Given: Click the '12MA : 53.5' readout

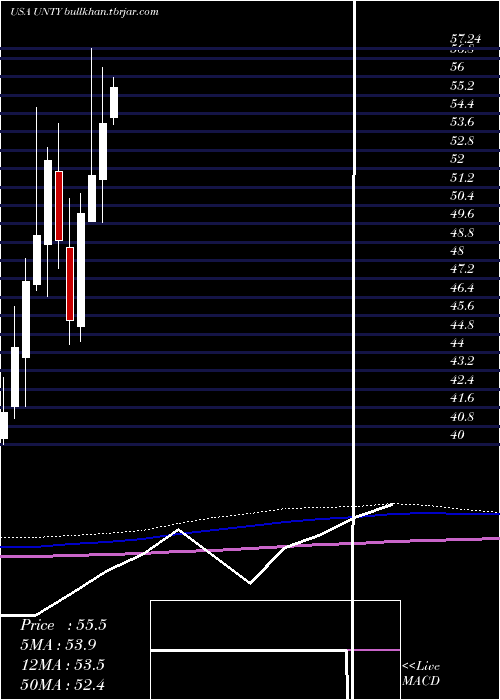Looking at the screenshot, I should tap(63, 665).
